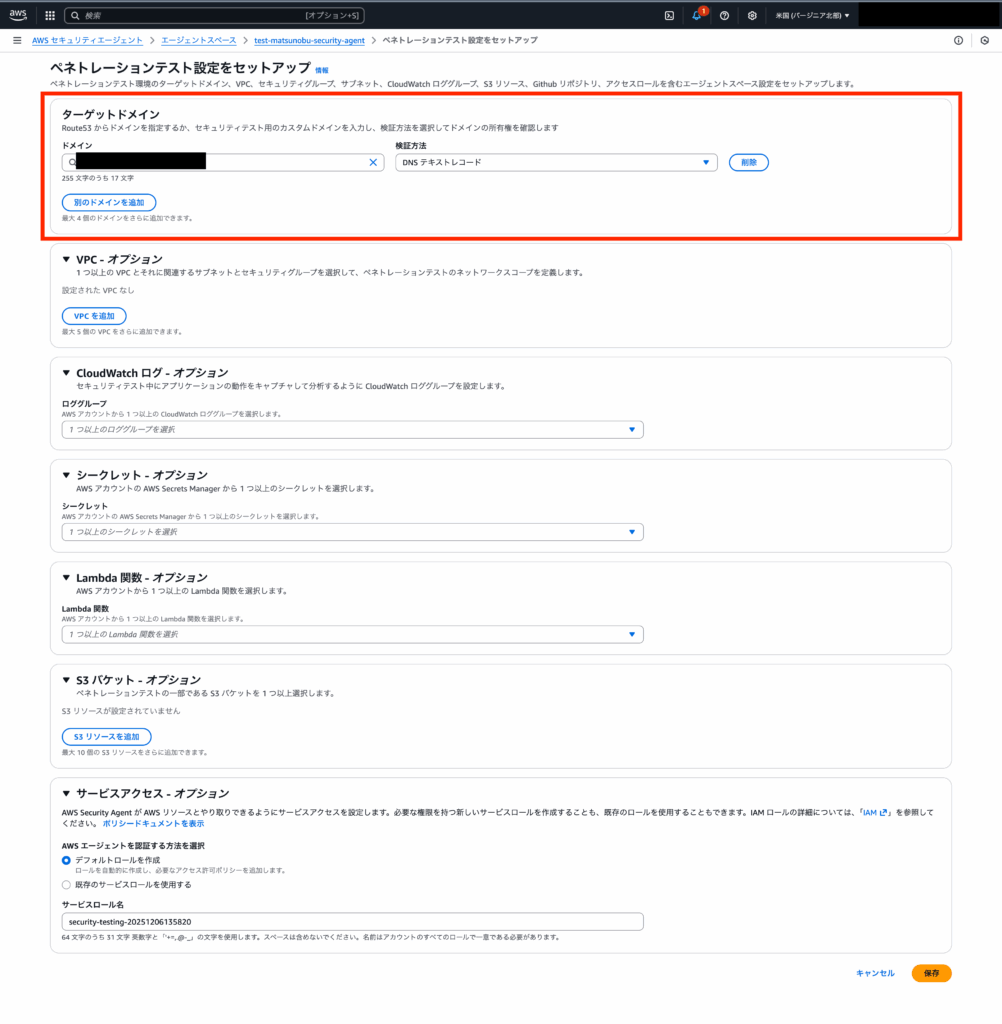
Task: Collapse the VPC オプション section
Action: (67, 260)
